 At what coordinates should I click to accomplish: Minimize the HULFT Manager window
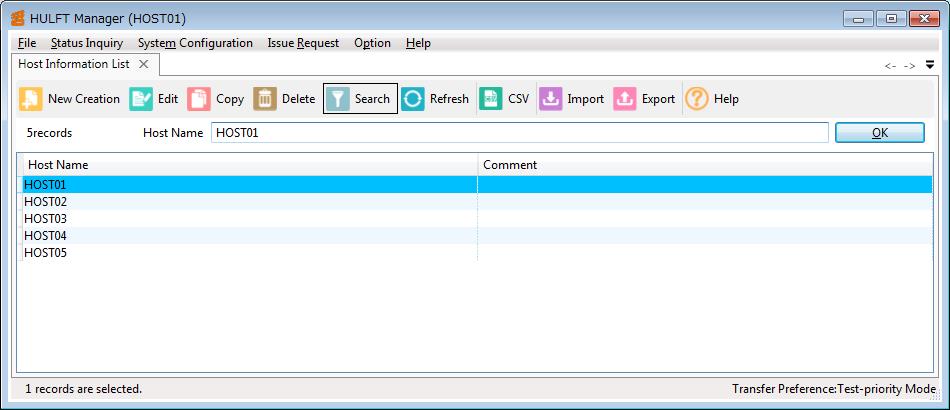pyautogui.click(x=859, y=19)
